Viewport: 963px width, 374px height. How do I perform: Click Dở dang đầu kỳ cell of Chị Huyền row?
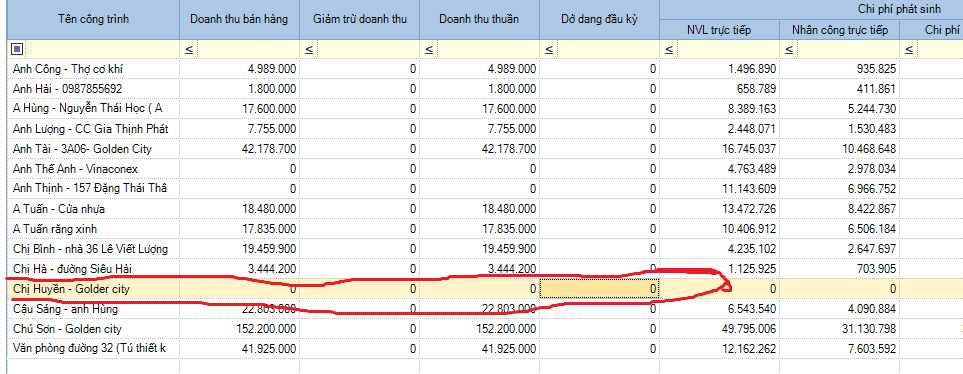(x=599, y=289)
